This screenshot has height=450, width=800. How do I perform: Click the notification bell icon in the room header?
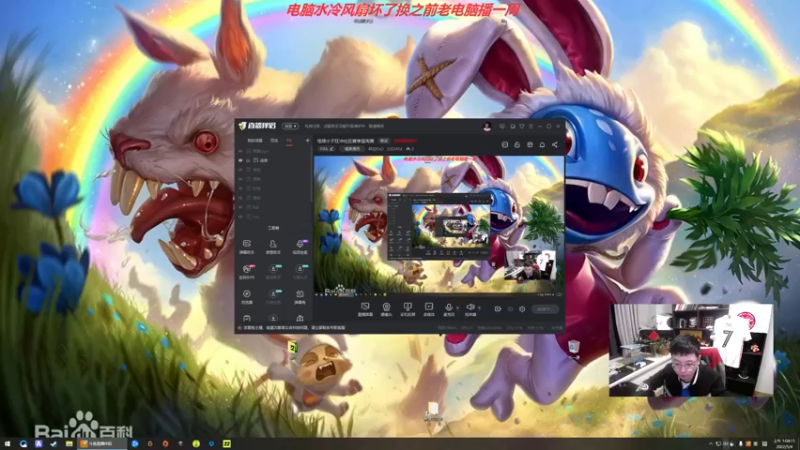[542, 145]
